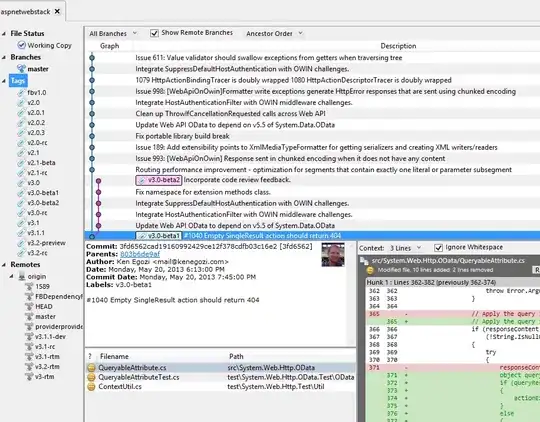Select the v3.1-rtm remote branch
Viewport: 540px width, 422px height.
click(47, 356)
